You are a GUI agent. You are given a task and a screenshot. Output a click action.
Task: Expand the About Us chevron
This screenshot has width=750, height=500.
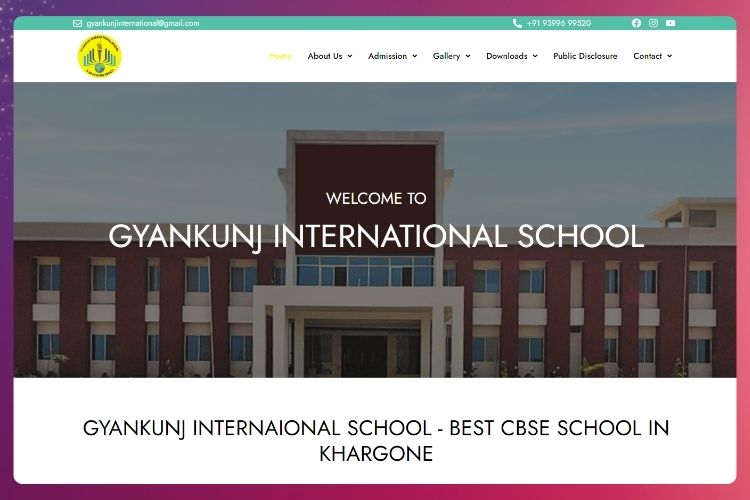pos(350,56)
